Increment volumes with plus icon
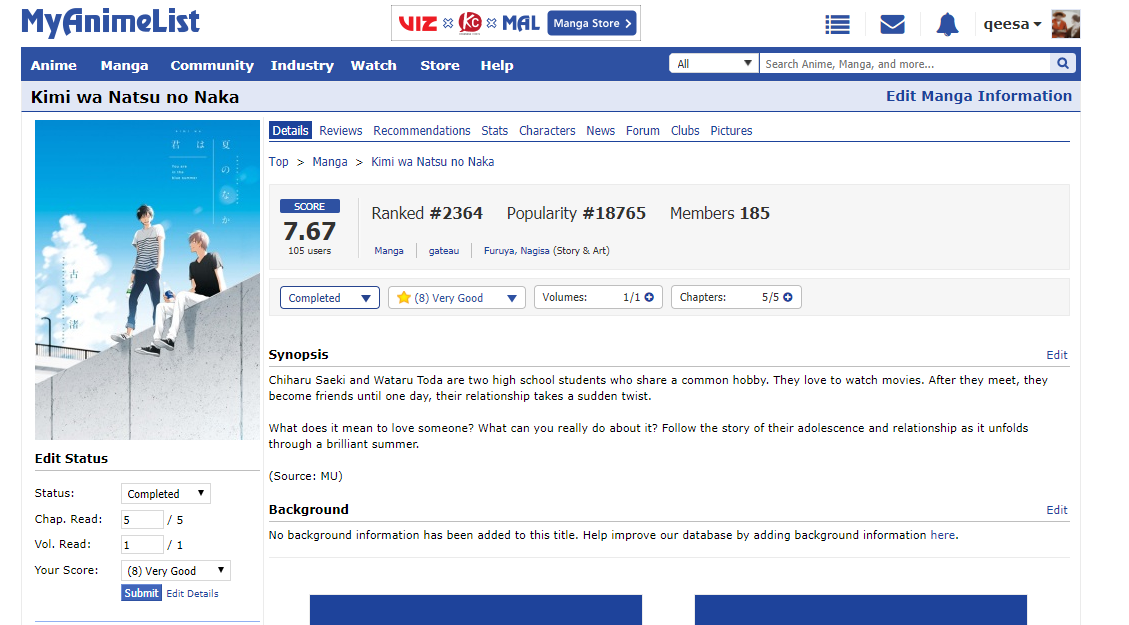1129x625 pixels. [x=649, y=298]
